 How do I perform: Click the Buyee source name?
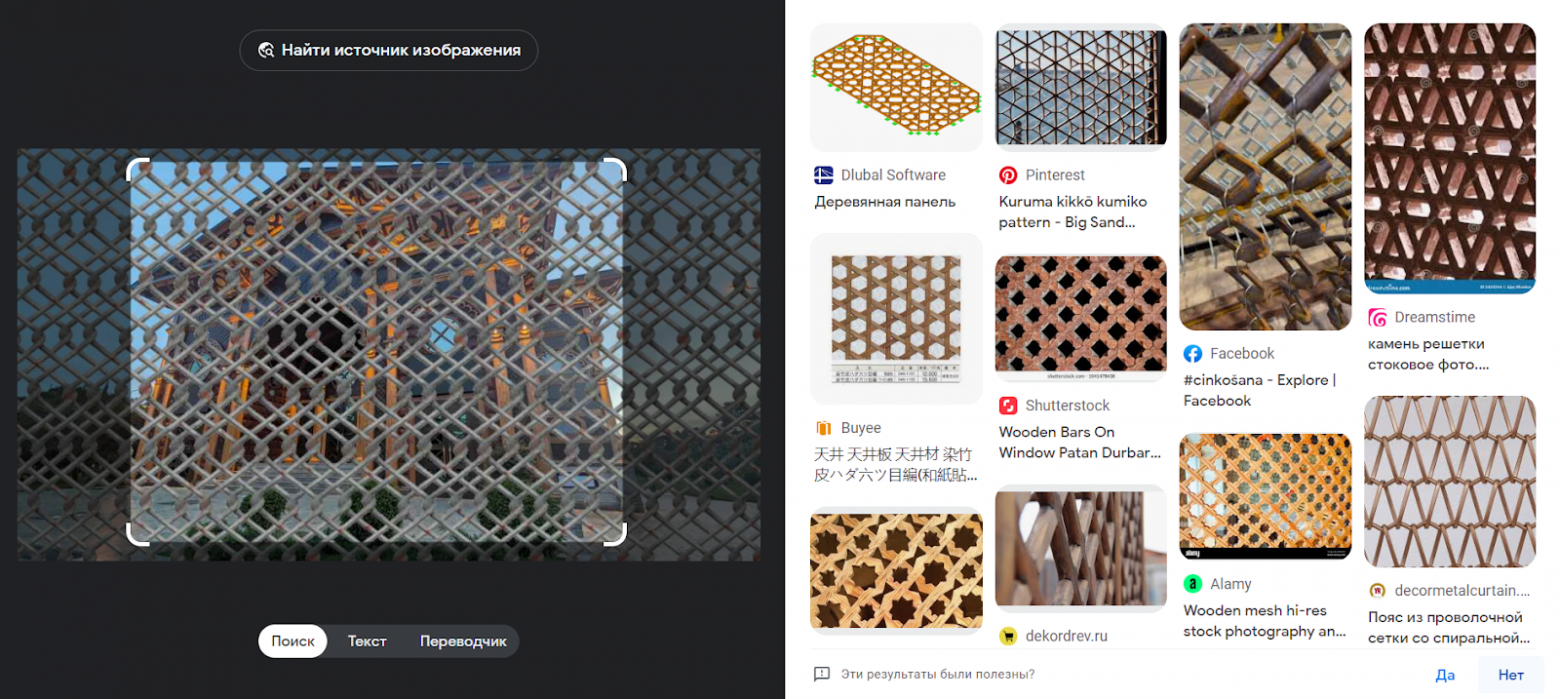tap(861, 428)
